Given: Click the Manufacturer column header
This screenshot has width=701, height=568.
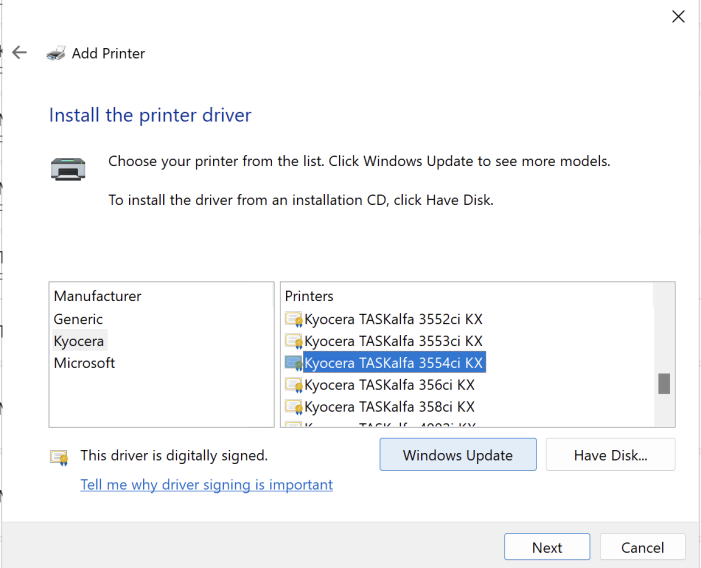Looking at the screenshot, I should click(97, 296).
